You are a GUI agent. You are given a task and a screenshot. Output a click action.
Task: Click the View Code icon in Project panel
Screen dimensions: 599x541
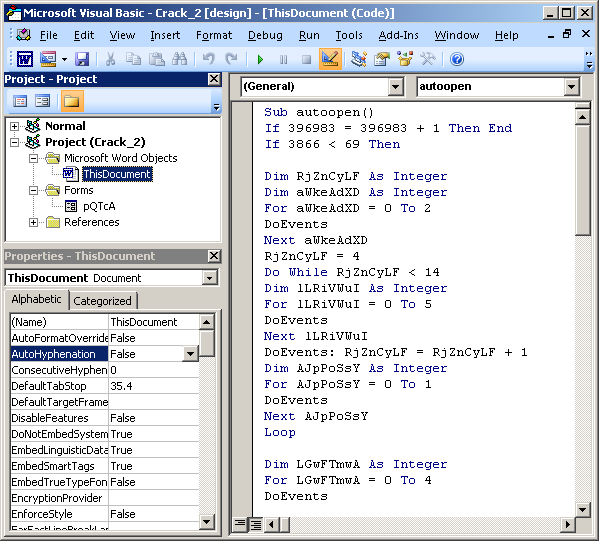point(20,101)
